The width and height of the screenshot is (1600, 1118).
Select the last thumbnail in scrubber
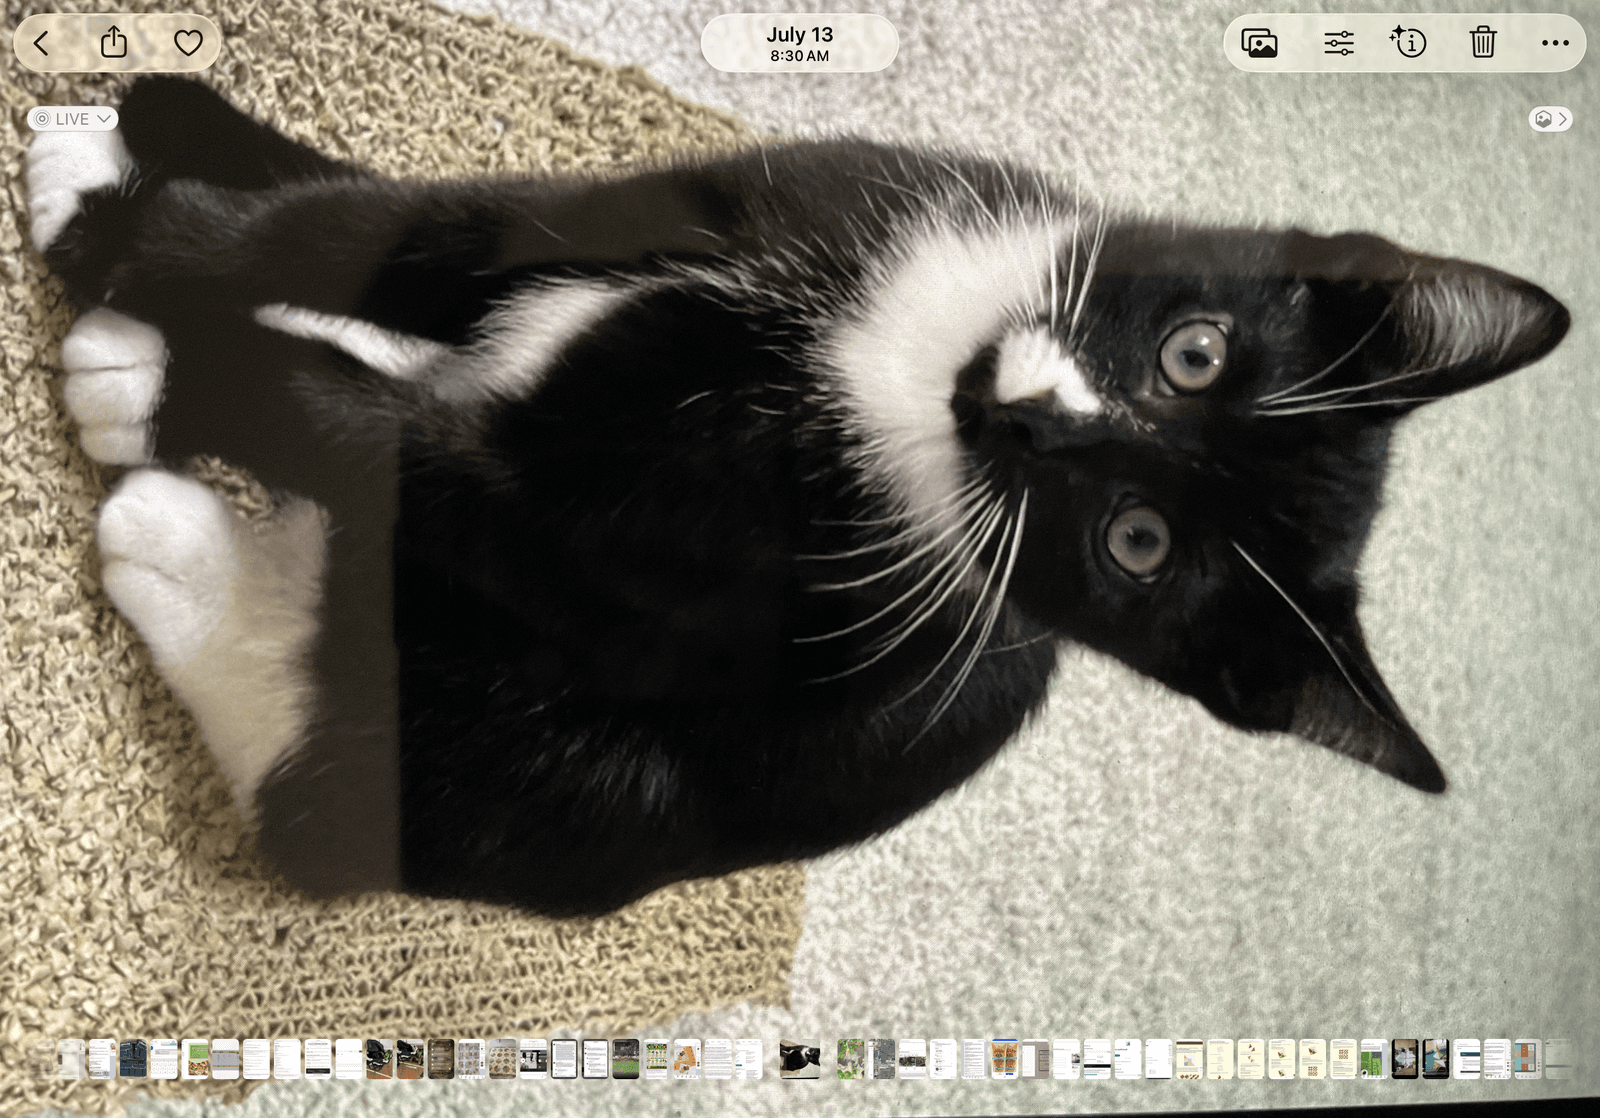[1558, 1058]
